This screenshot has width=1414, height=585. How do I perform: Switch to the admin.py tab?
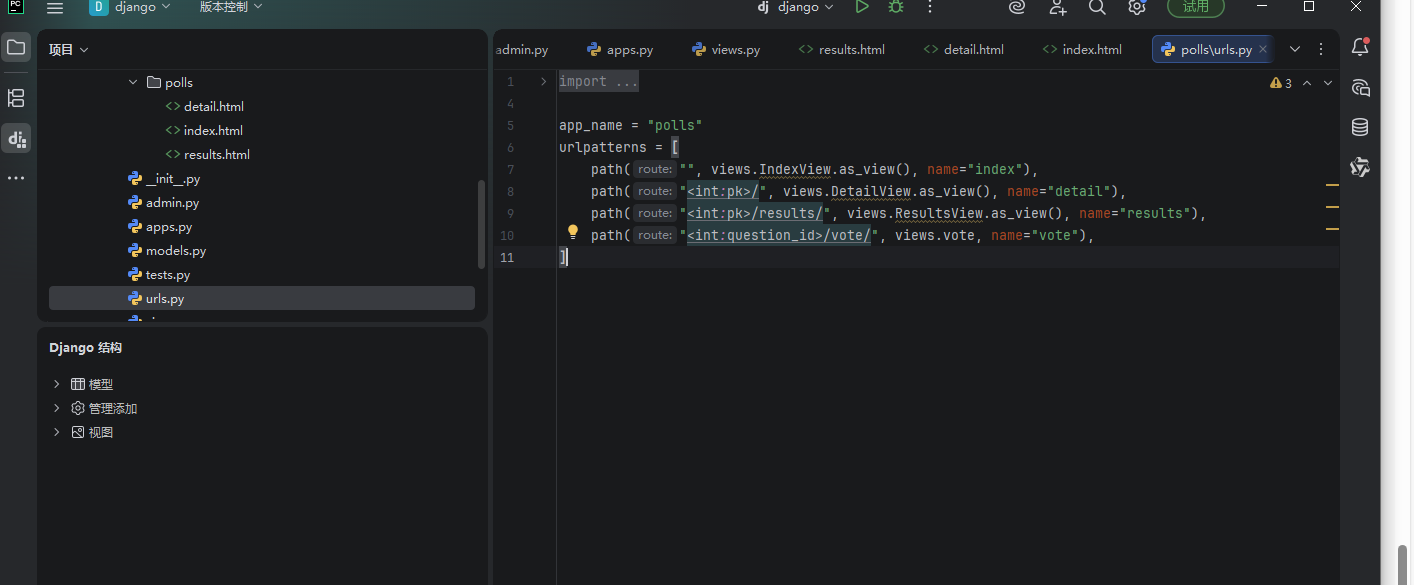point(522,49)
